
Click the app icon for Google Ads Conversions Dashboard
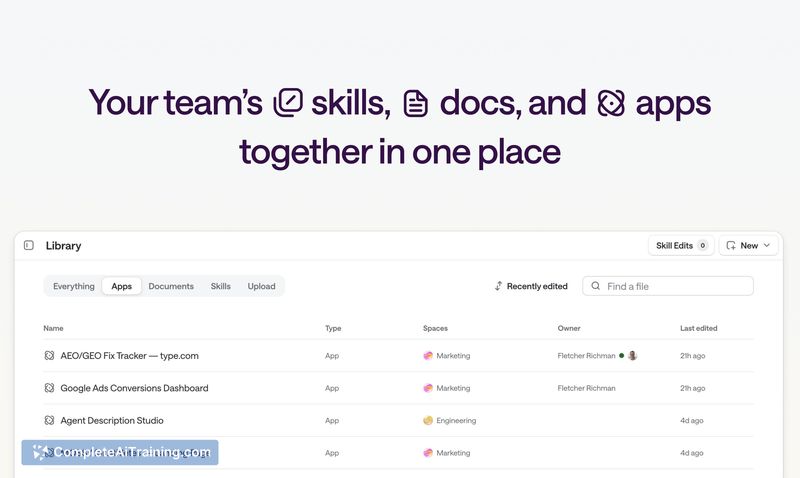pyautogui.click(x=49, y=388)
